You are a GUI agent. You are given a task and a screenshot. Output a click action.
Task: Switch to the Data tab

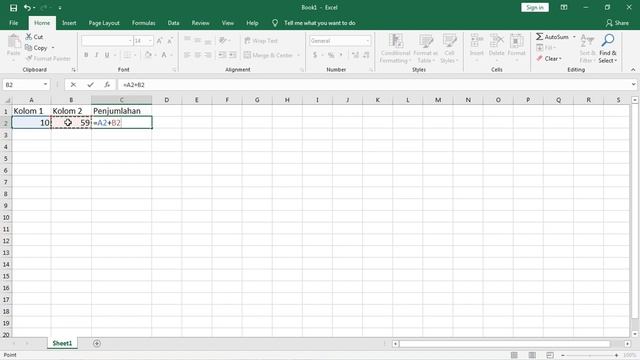point(173,23)
